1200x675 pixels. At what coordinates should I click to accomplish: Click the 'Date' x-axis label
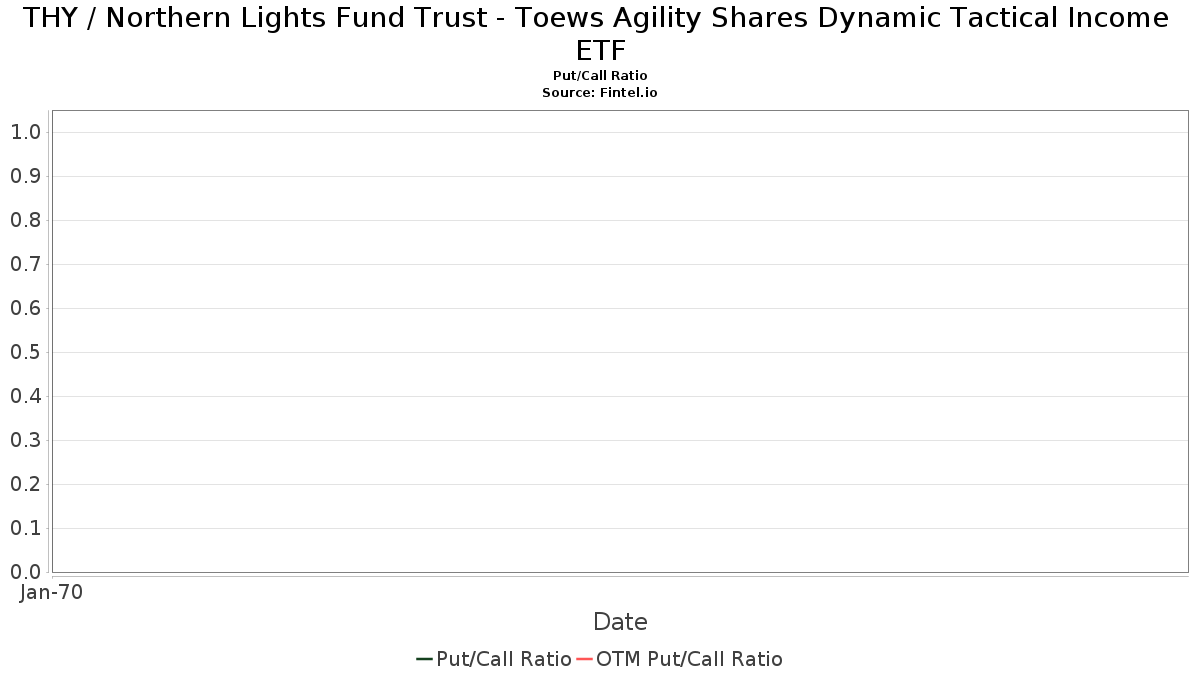[620, 622]
